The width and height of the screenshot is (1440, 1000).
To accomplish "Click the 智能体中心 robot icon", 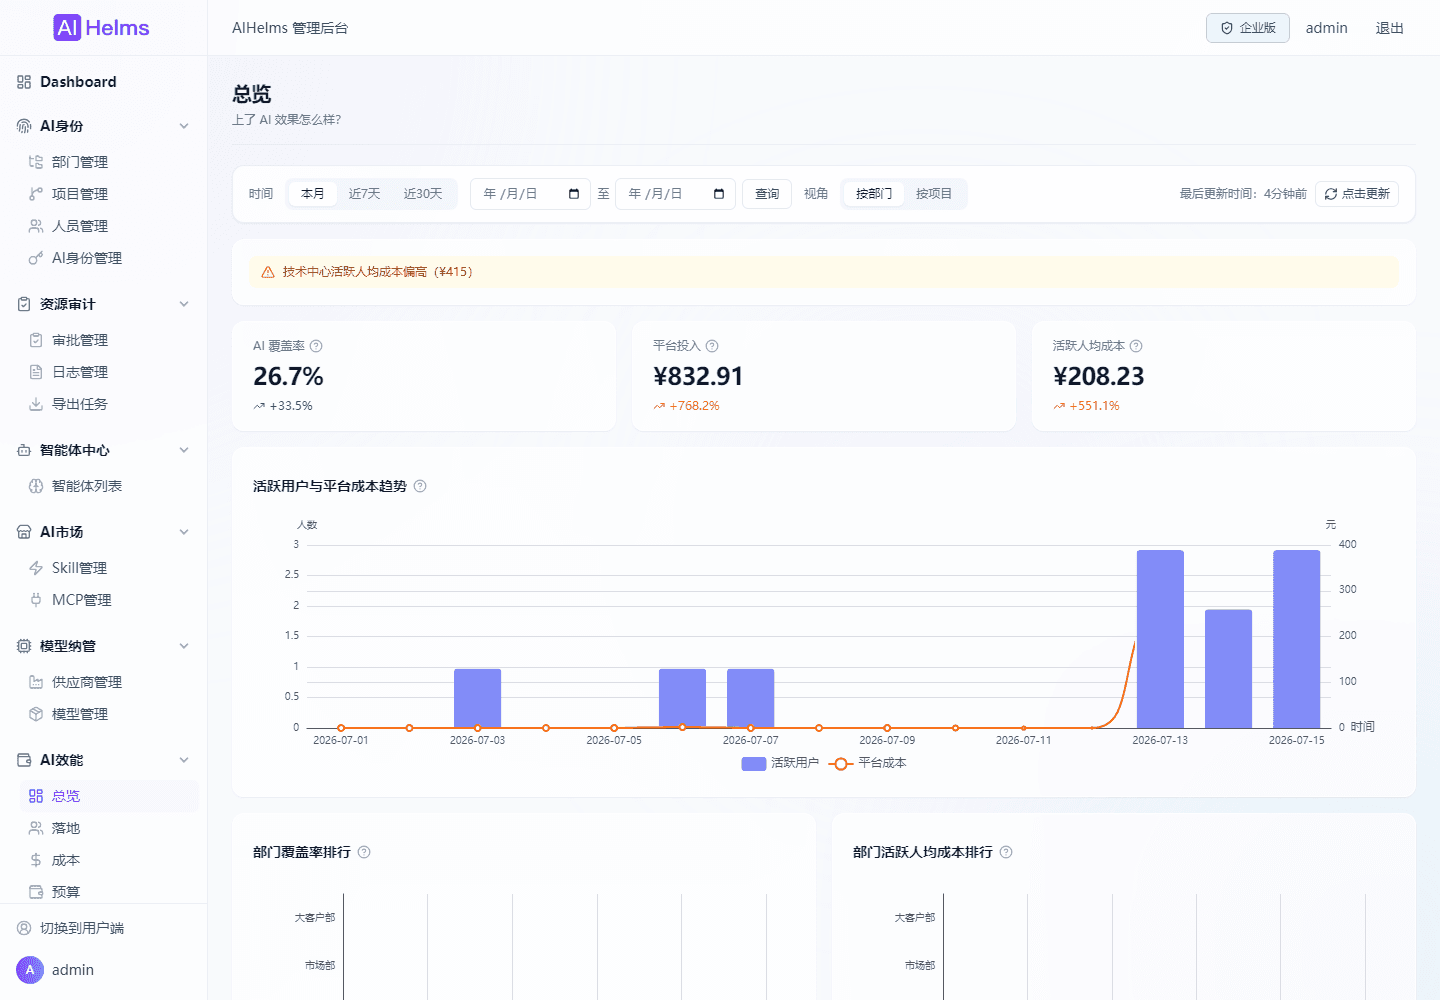I will coord(24,450).
